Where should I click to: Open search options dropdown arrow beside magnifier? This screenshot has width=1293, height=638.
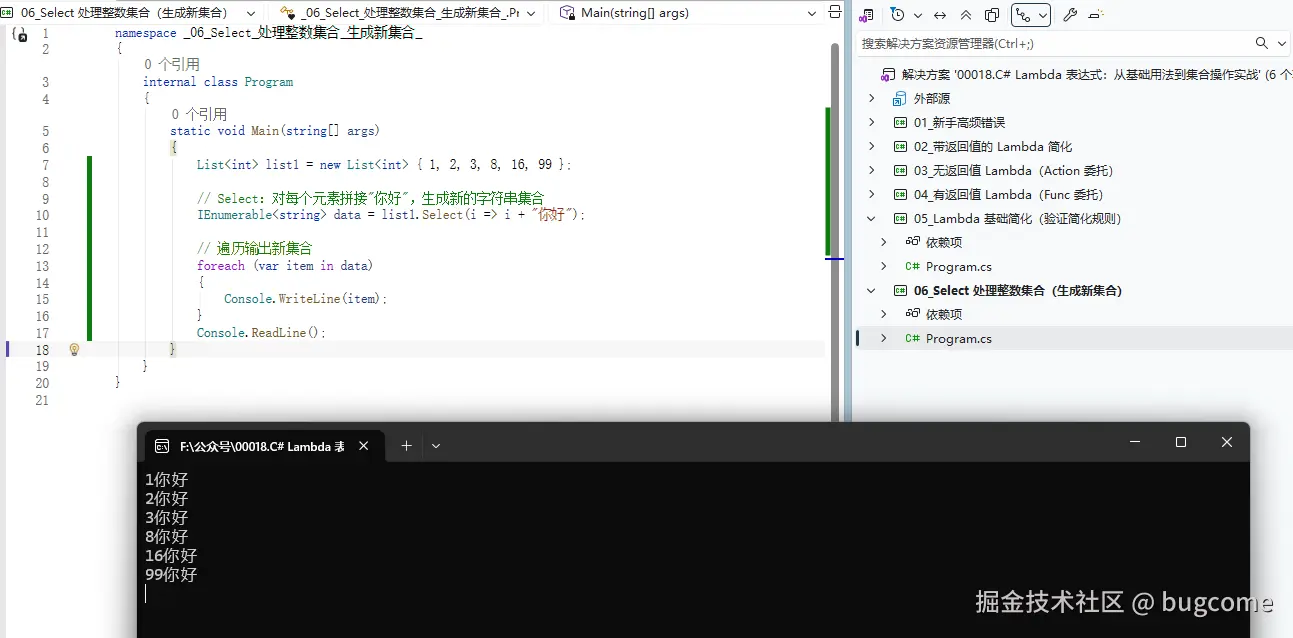click(1283, 43)
